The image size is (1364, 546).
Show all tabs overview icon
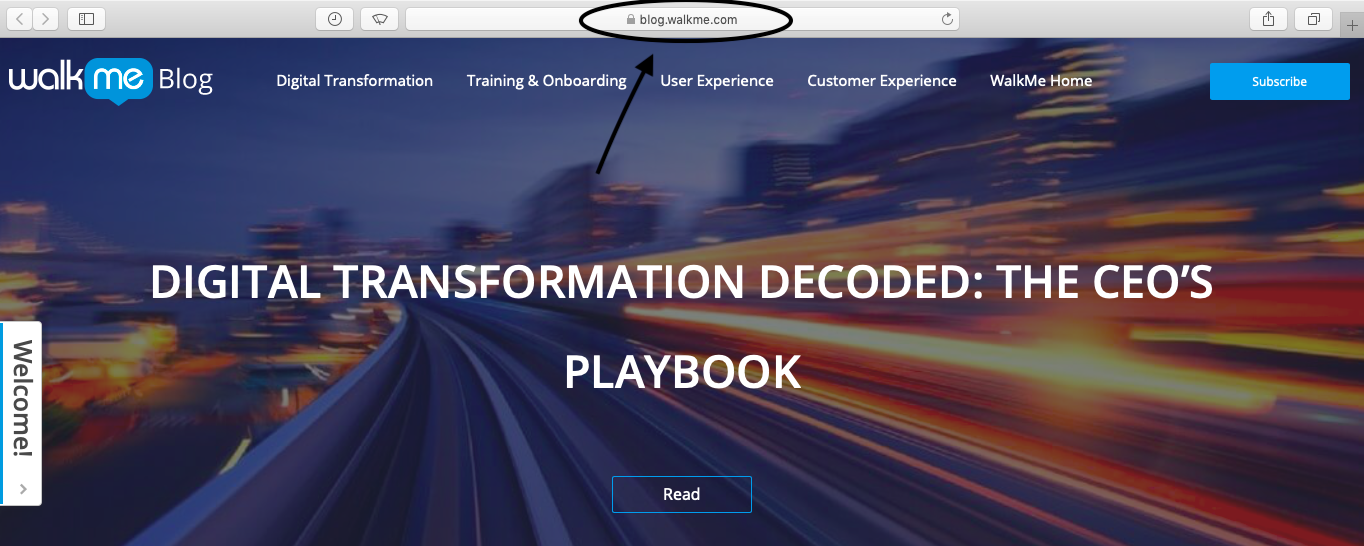click(x=1314, y=19)
